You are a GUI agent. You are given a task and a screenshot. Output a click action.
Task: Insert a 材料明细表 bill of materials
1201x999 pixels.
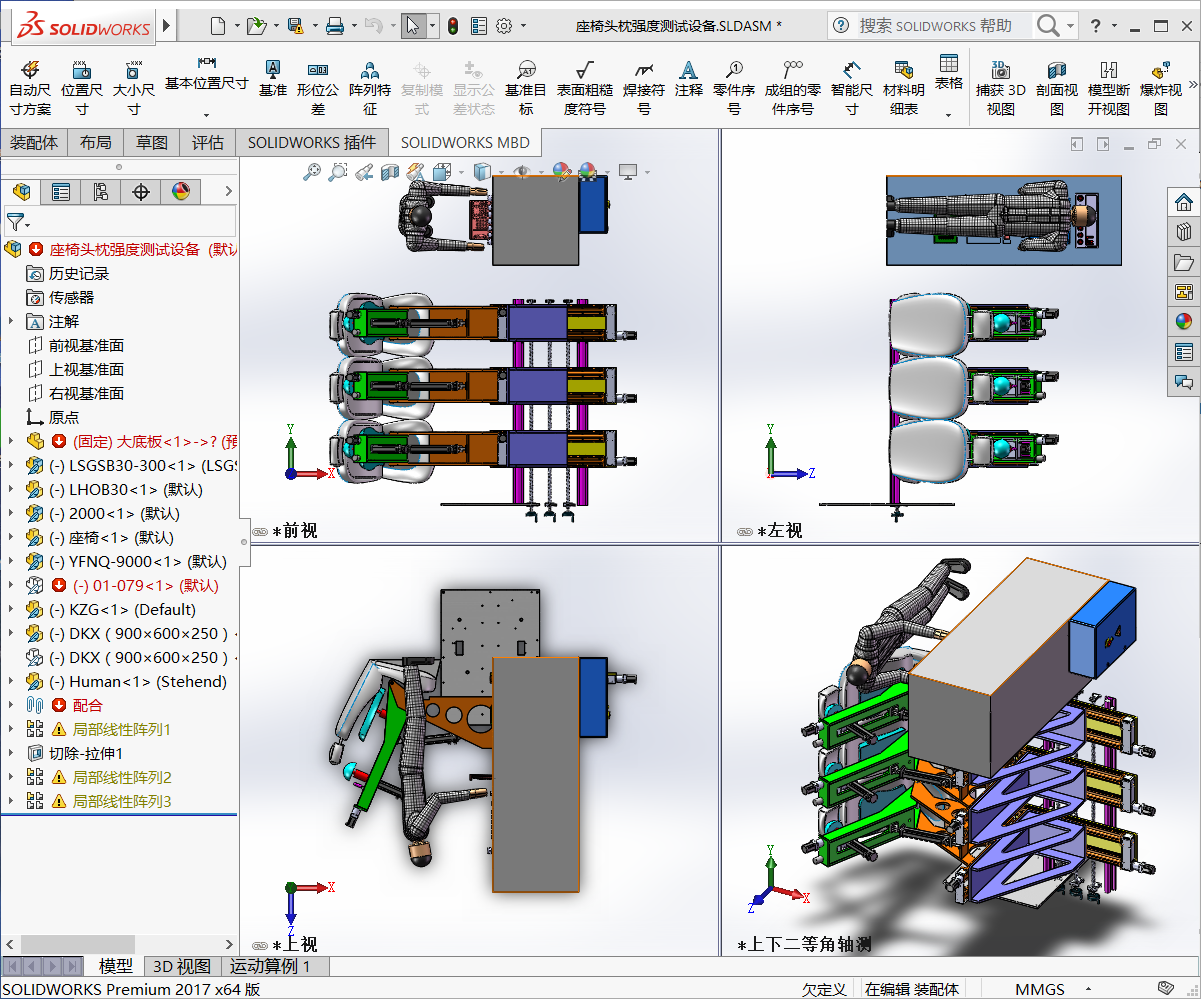point(904,88)
